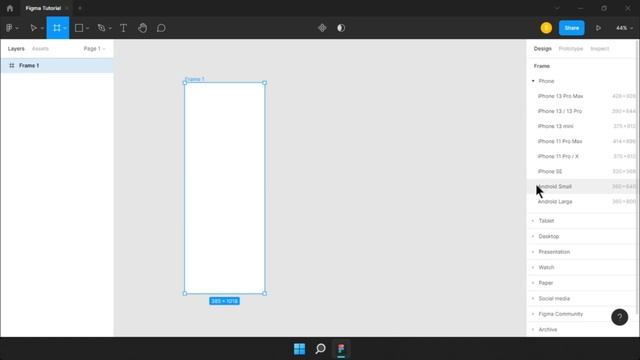Switch to the Assets tab
Image resolution: width=640 pixels, height=360 pixels.
tap(40, 49)
